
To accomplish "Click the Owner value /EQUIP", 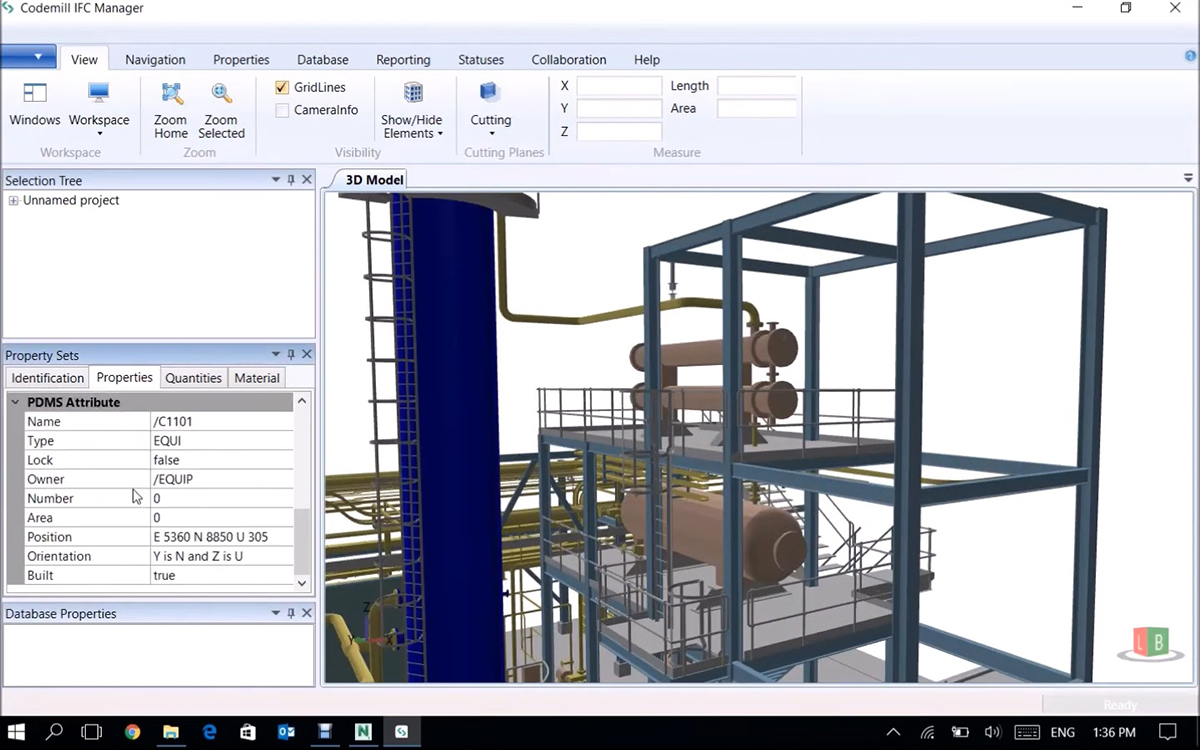I will (222, 479).
